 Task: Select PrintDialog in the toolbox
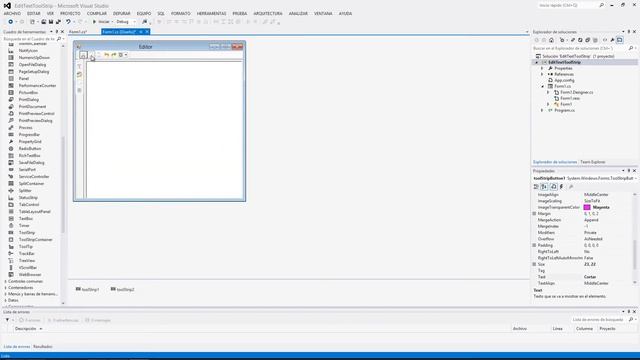[29, 100]
